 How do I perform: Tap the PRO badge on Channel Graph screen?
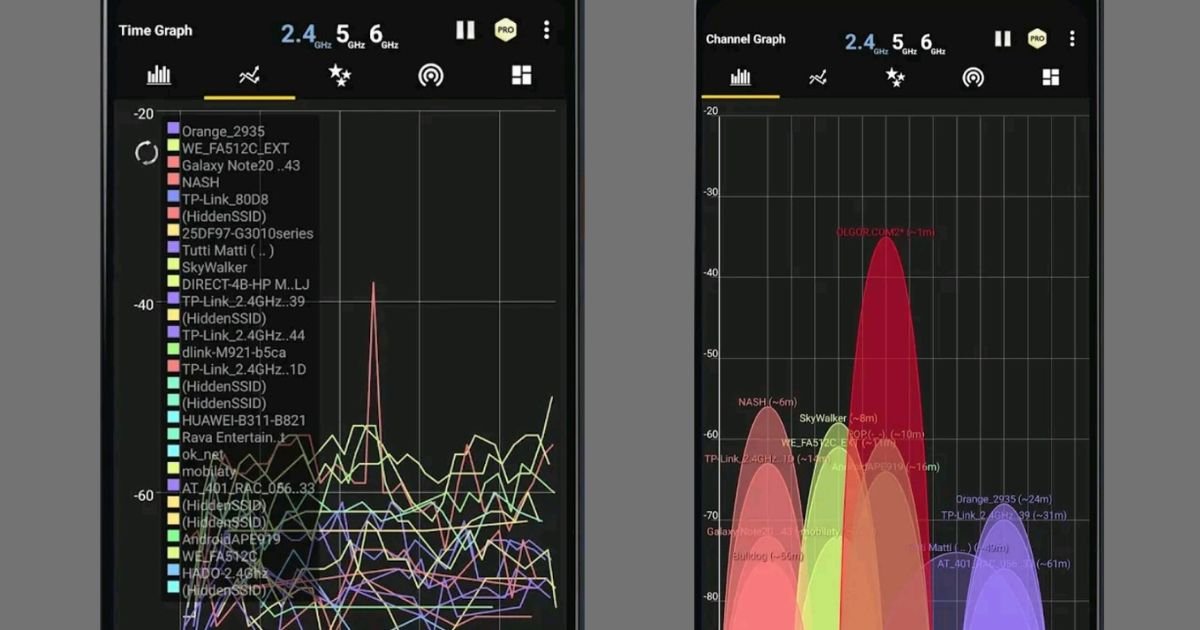pos(1038,39)
